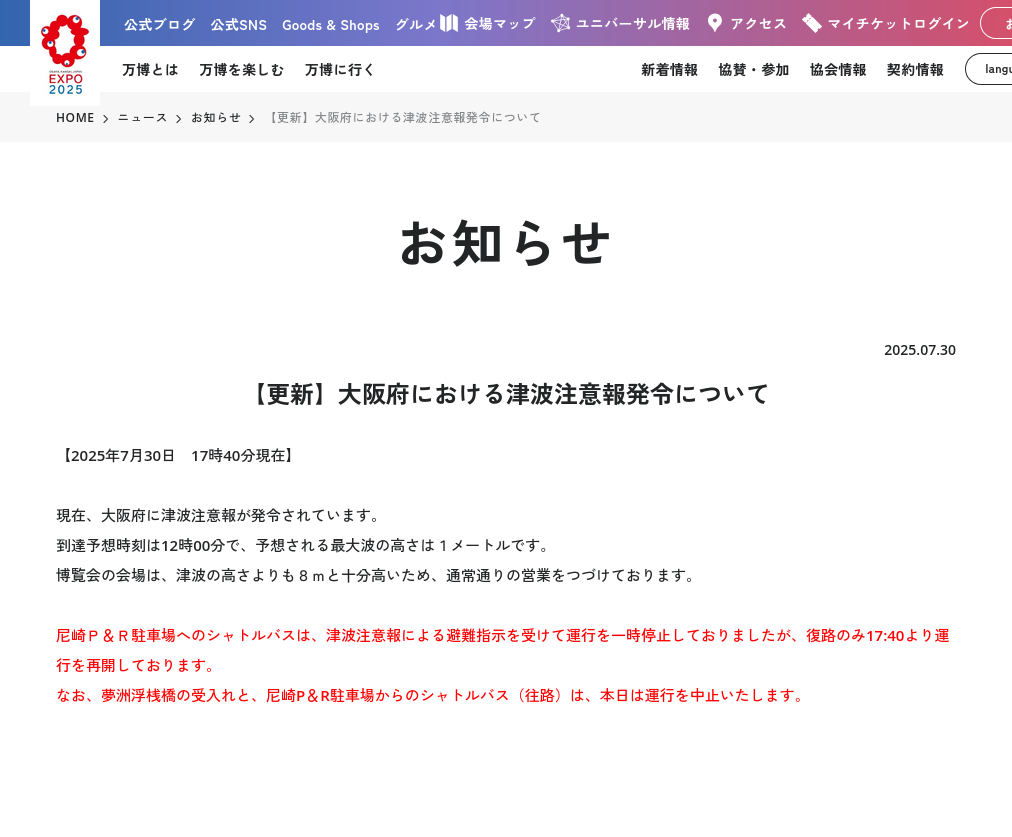
Task: Click the venue map icon
Action: [x=449, y=23]
